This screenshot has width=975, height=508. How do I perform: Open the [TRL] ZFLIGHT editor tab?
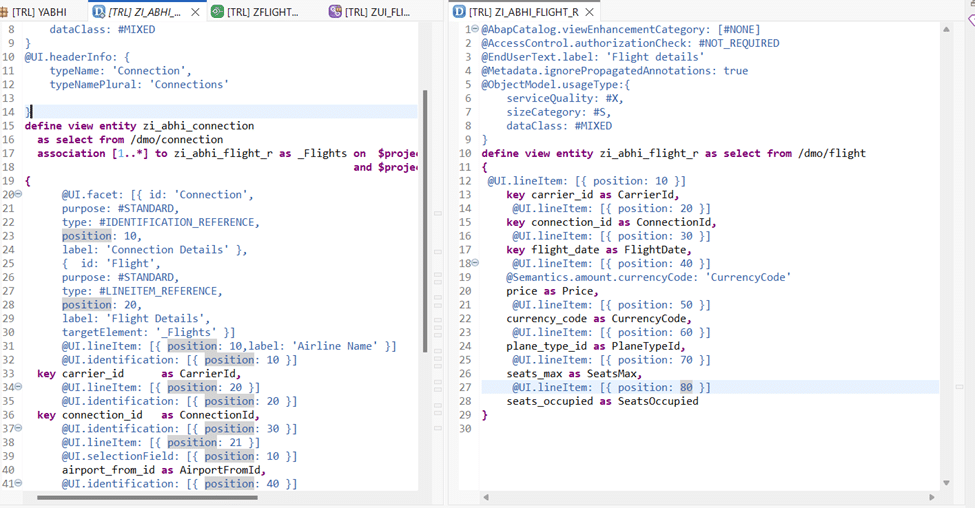[x=266, y=12]
